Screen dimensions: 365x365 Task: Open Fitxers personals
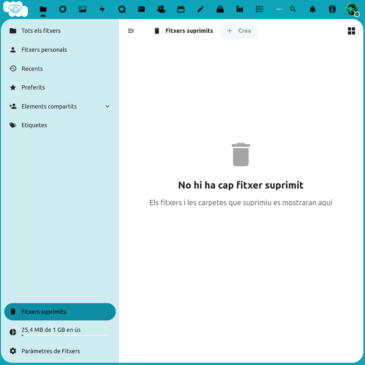[60, 50]
